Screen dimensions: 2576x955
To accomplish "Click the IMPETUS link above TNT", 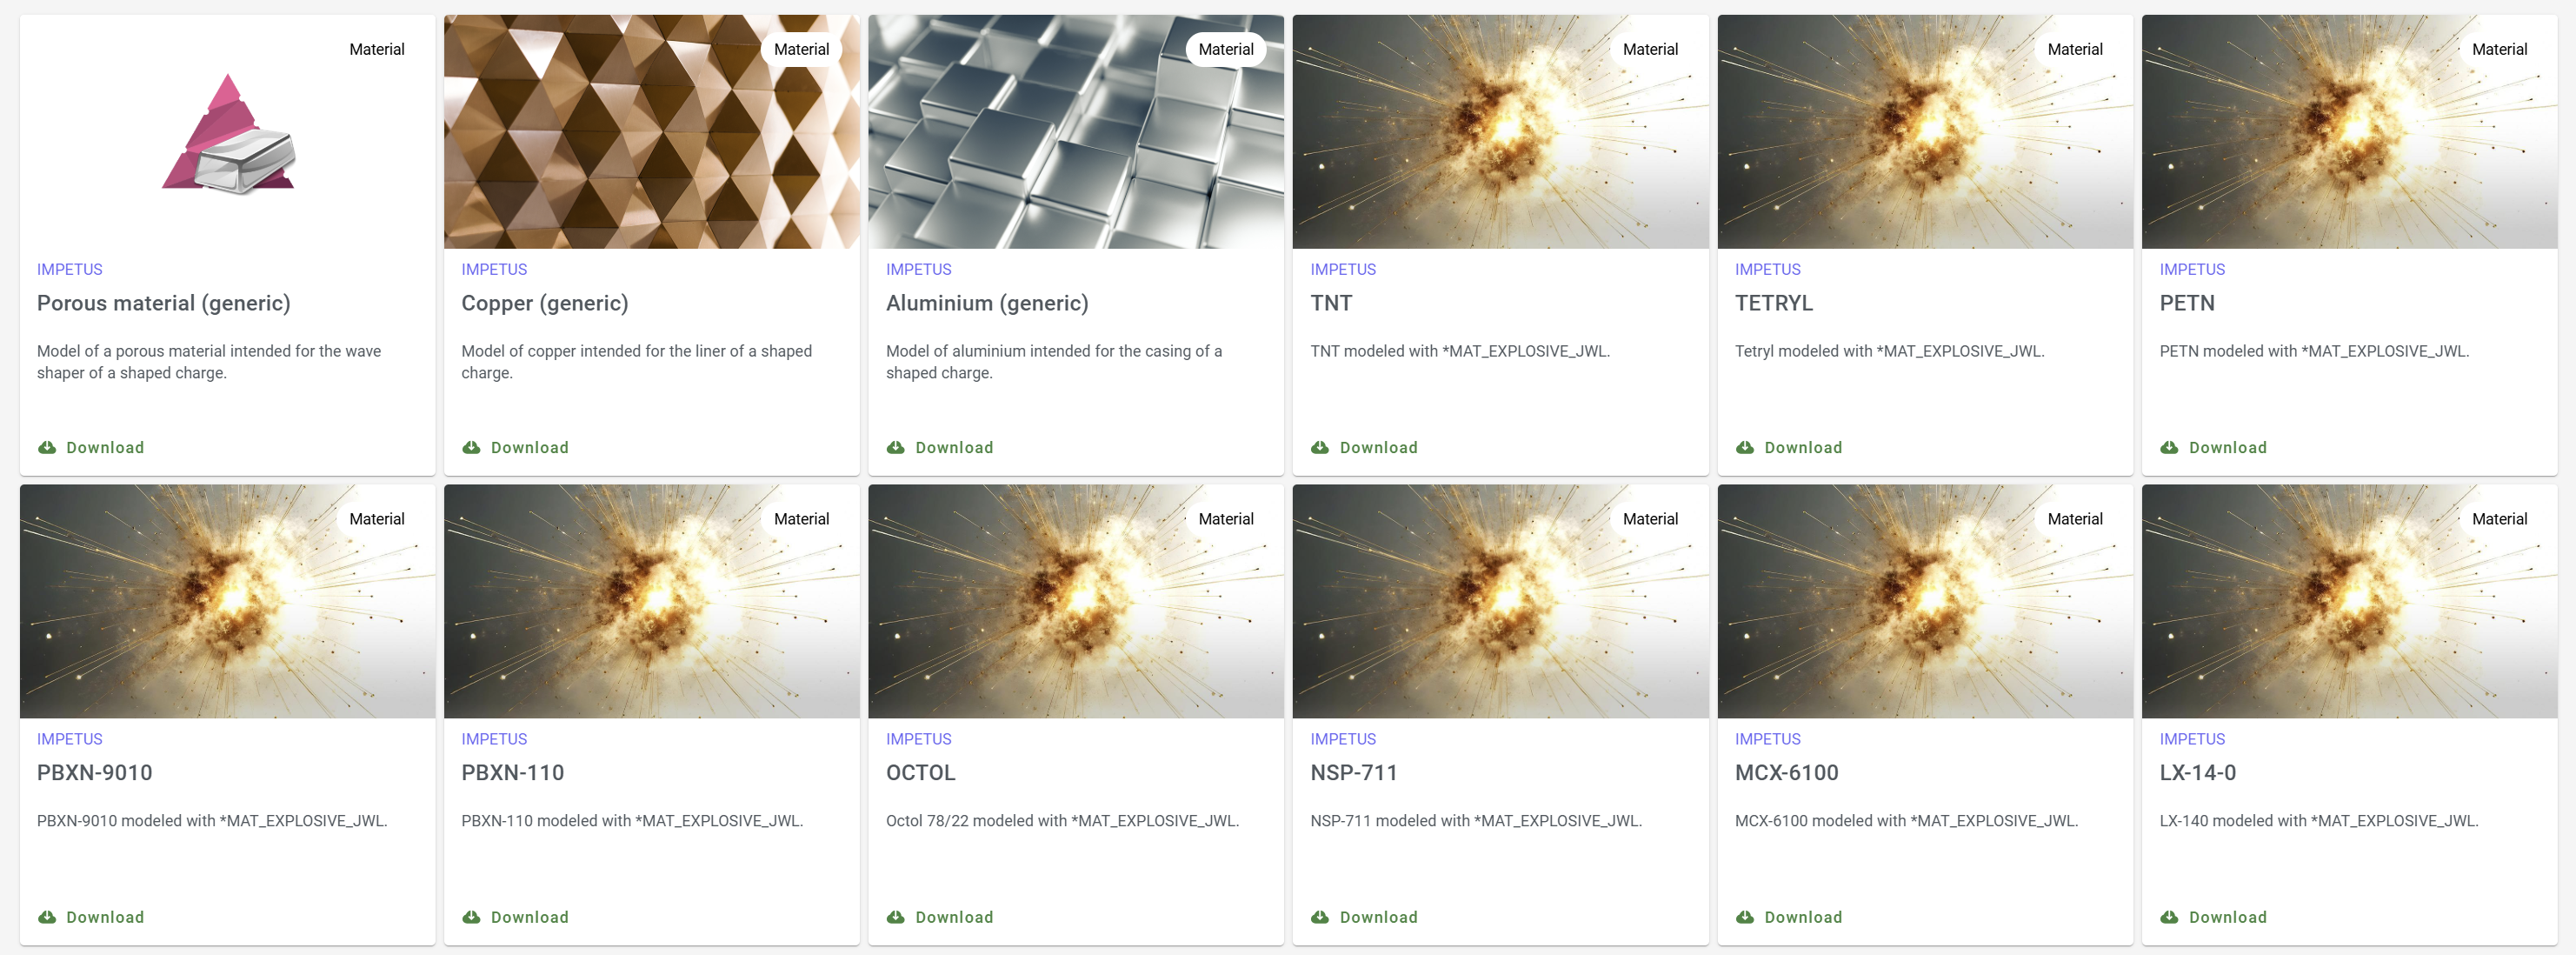I will pos(1343,269).
